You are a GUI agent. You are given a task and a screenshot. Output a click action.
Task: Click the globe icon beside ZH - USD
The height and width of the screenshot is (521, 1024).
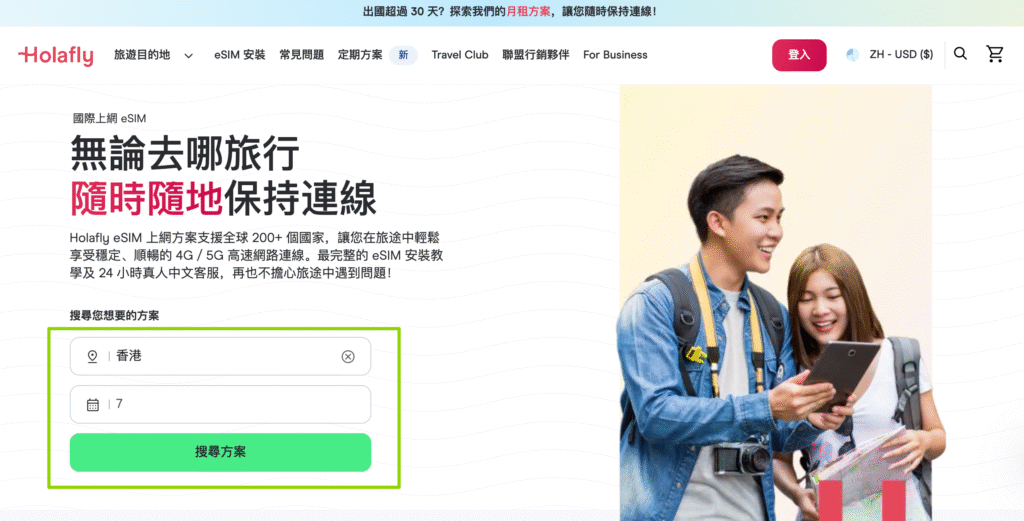(852, 55)
